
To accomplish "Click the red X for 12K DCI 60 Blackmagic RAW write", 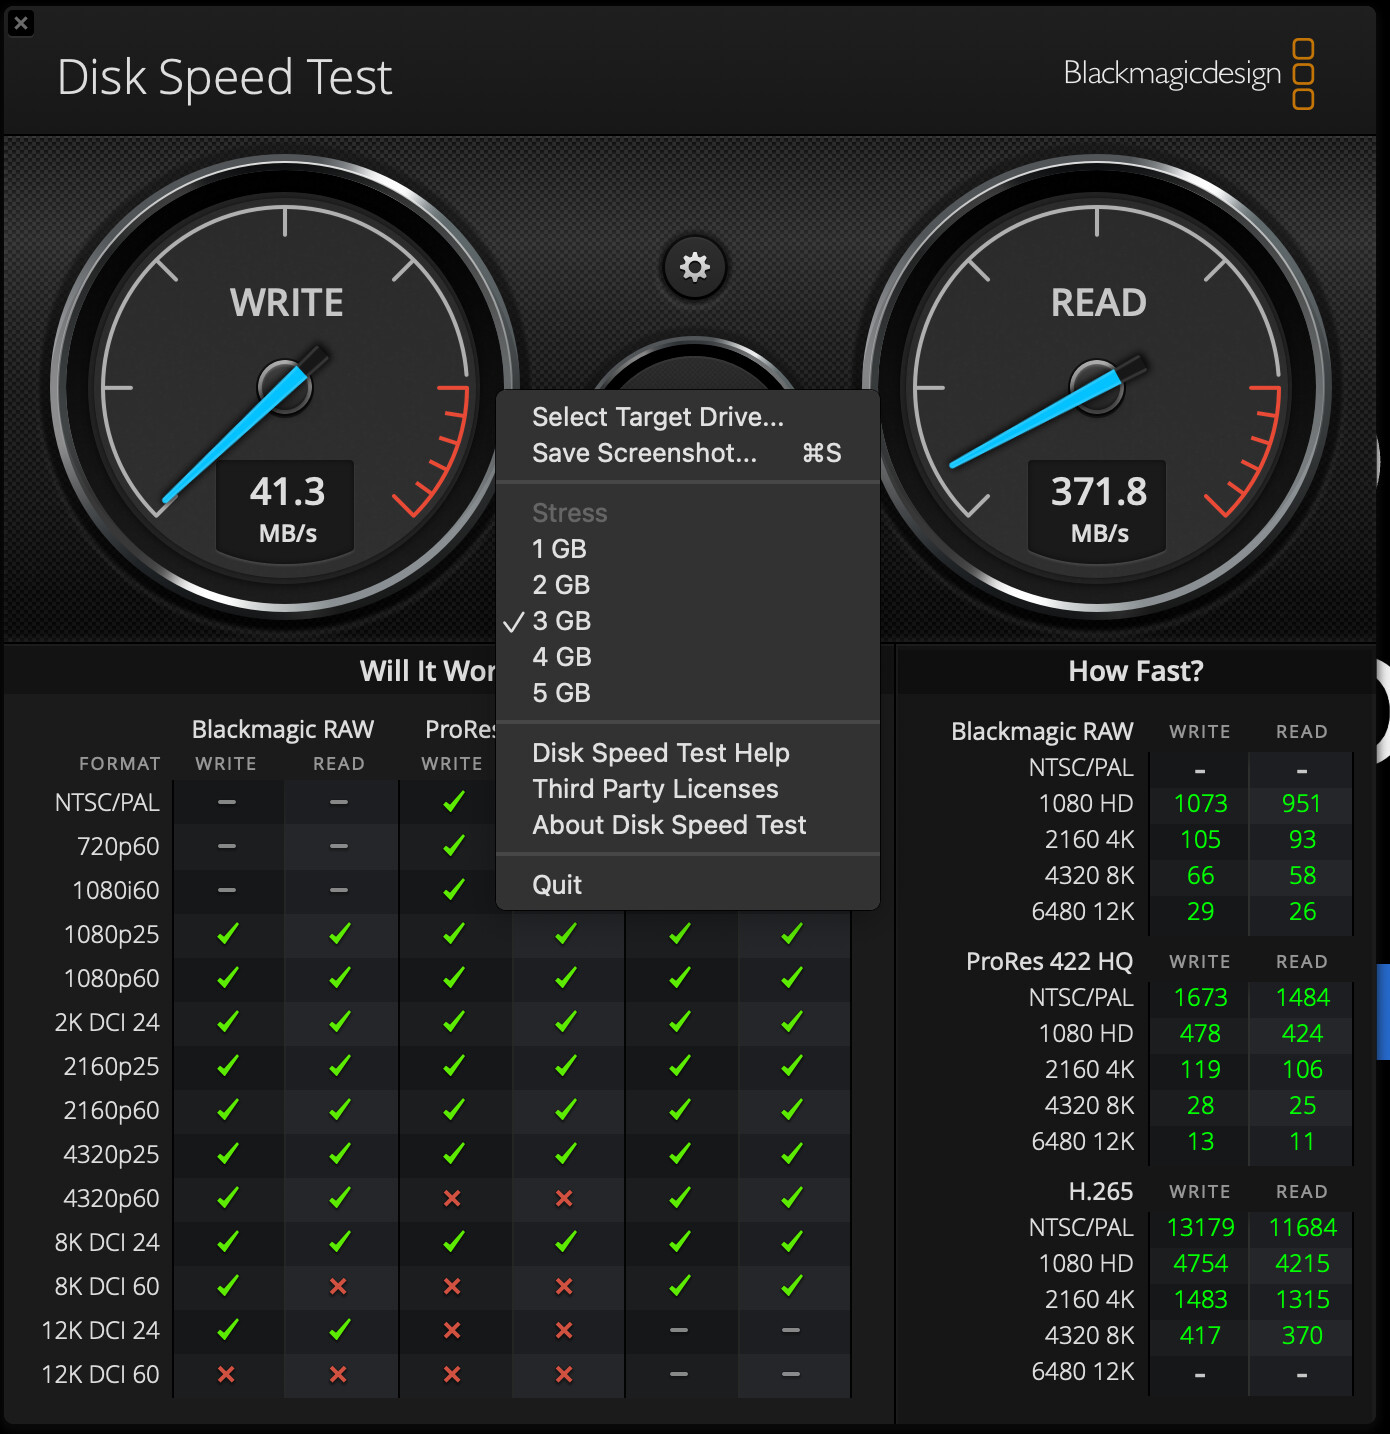I will point(227,1374).
